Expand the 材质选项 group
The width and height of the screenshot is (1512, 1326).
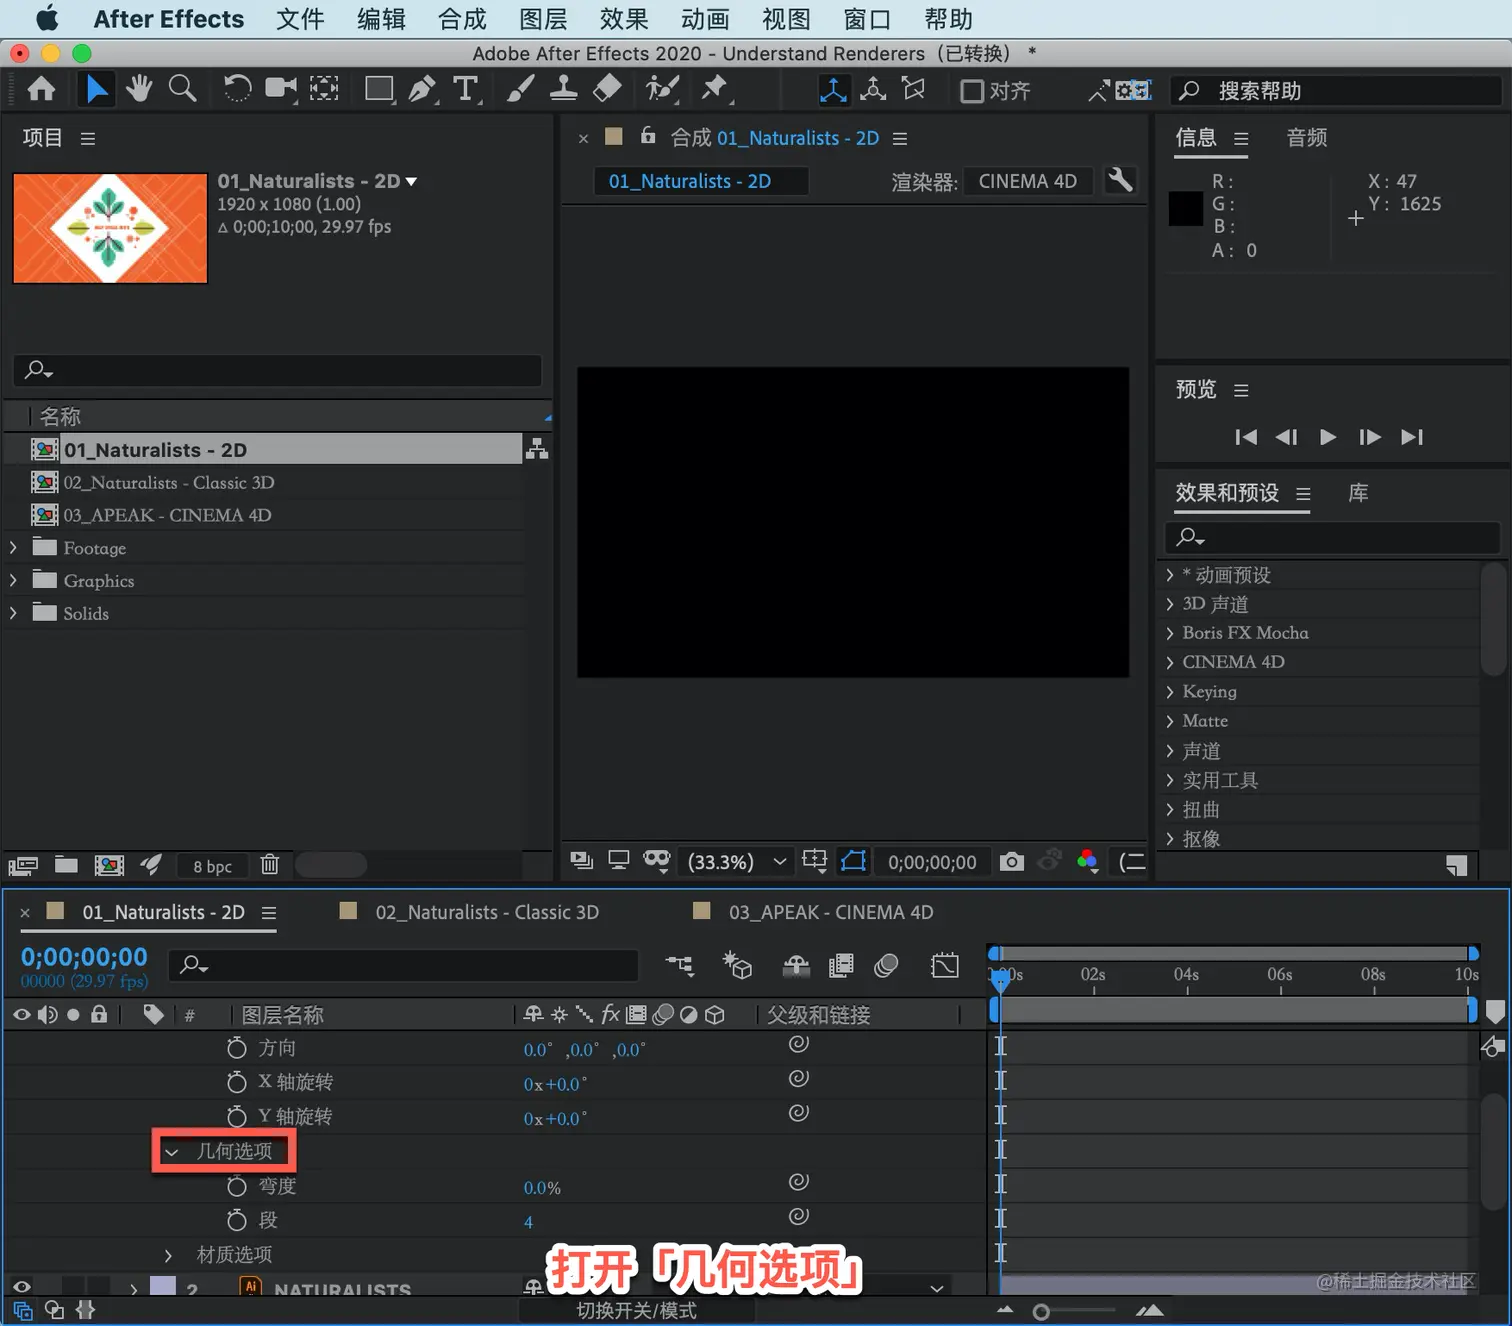[168, 1255]
